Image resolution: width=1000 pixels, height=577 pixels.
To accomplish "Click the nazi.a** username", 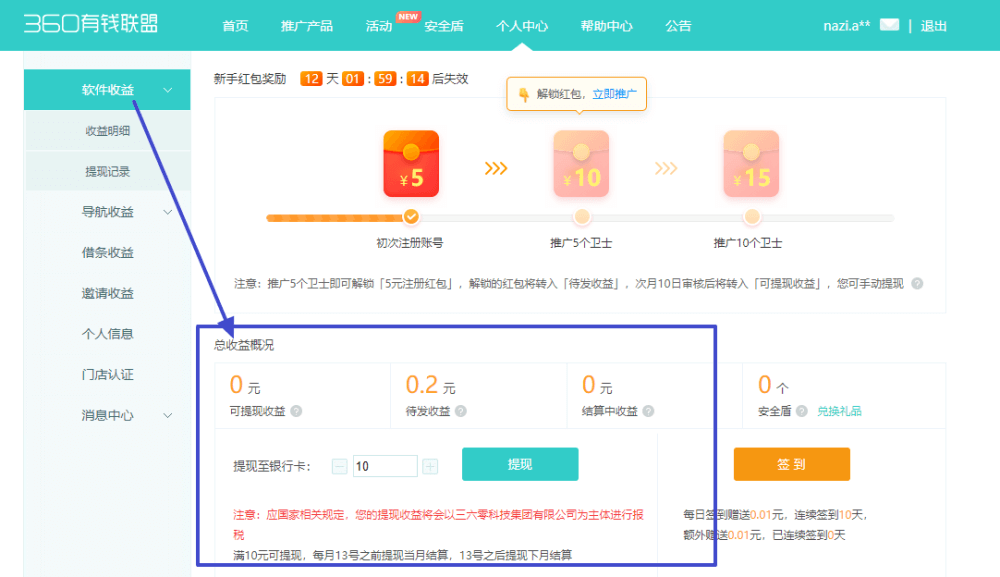I will tap(846, 26).
